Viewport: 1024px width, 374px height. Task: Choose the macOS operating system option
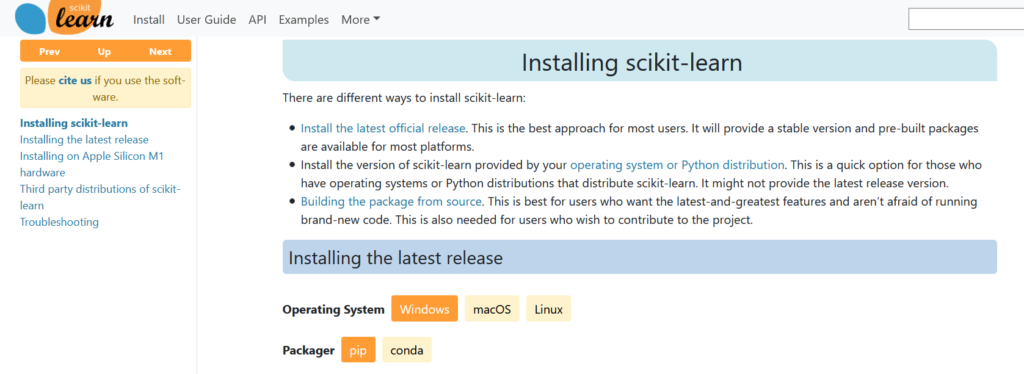(x=492, y=309)
